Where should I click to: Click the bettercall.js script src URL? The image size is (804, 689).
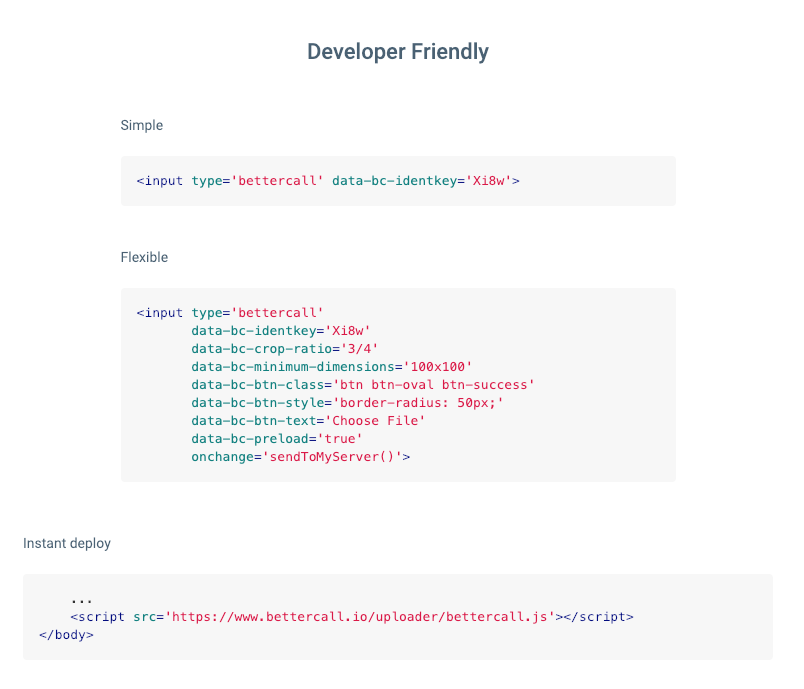coord(359,617)
